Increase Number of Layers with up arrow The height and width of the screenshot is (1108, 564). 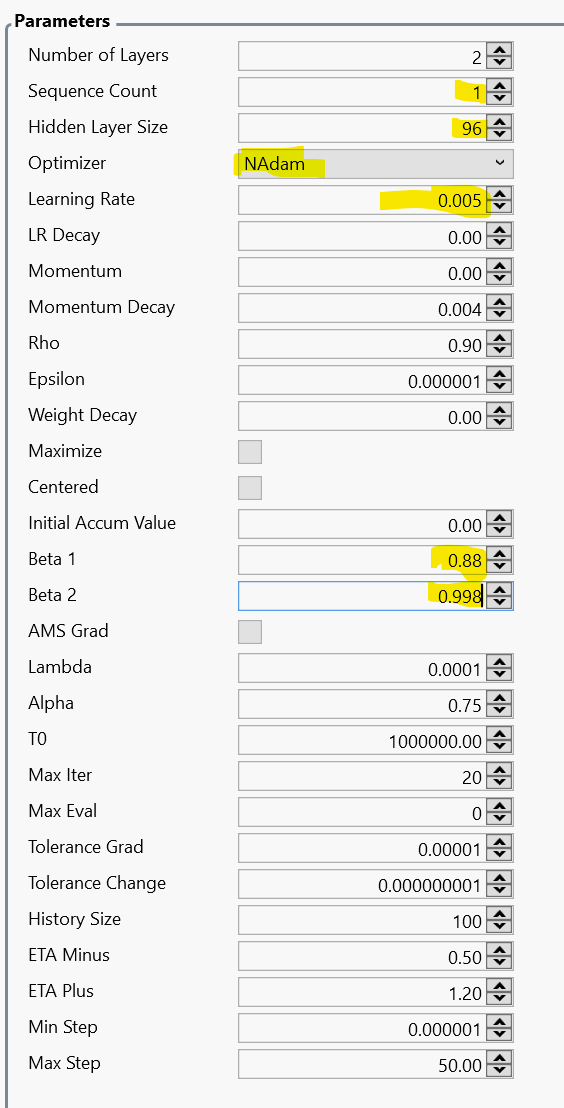[500, 50]
